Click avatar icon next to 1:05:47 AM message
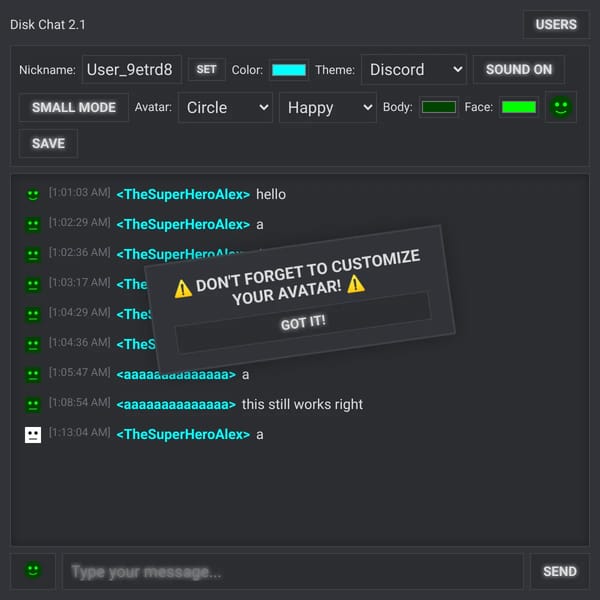This screenshot has height=600, width=600. (x=33, y=375)
